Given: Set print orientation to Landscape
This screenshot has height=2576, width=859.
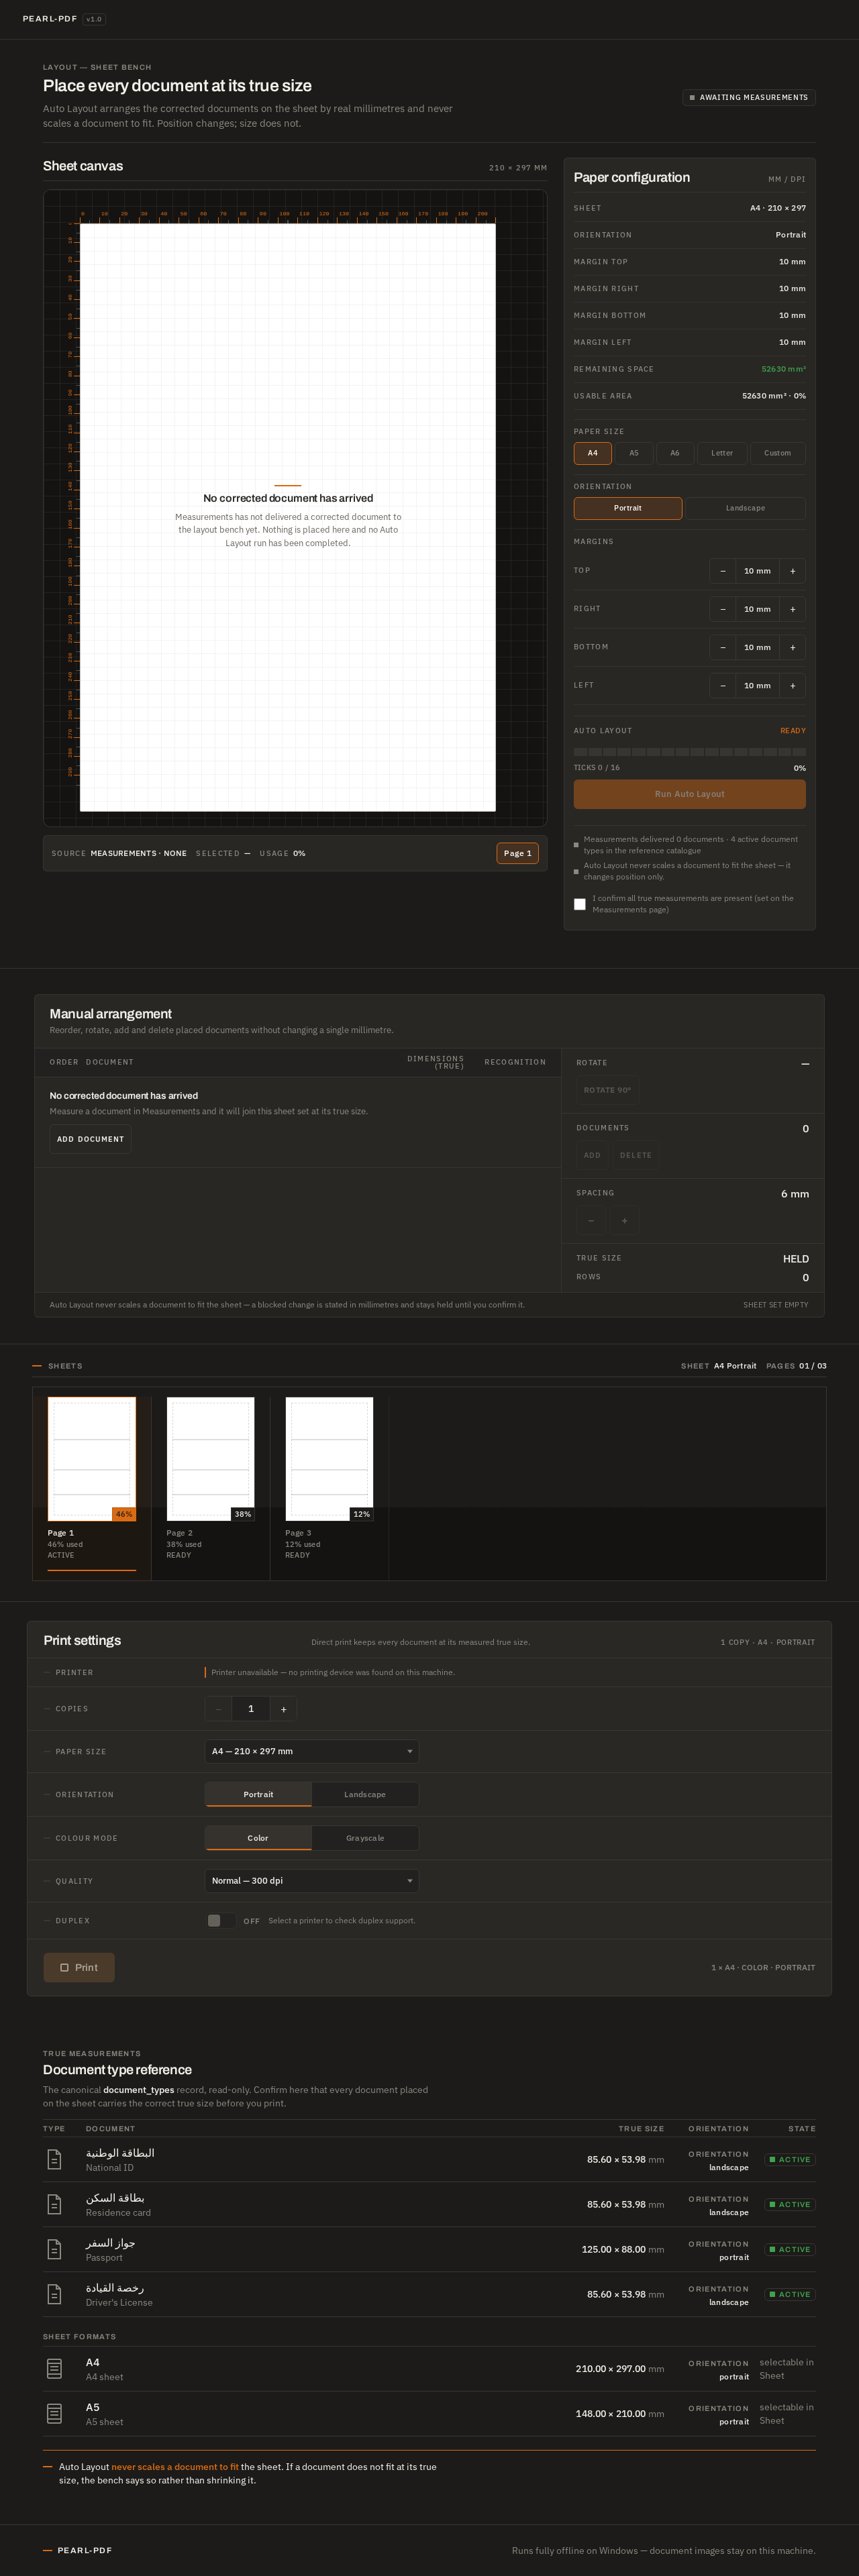Looking at the screenshot, I should coord(365,1794).
